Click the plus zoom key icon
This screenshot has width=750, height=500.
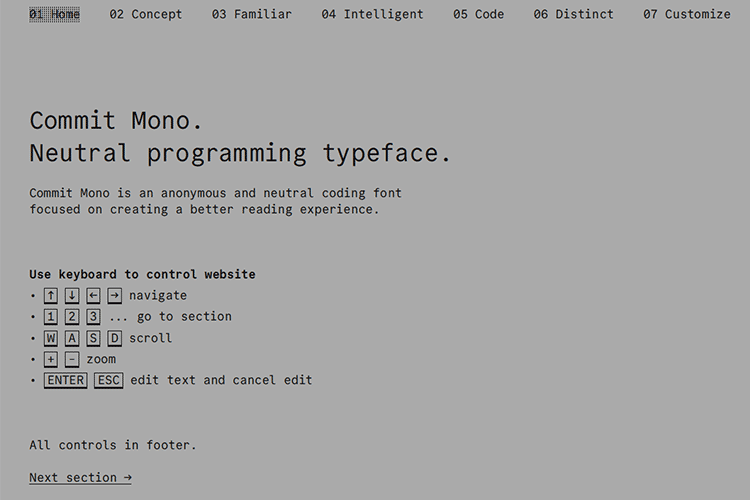click(x=51, y=360)
